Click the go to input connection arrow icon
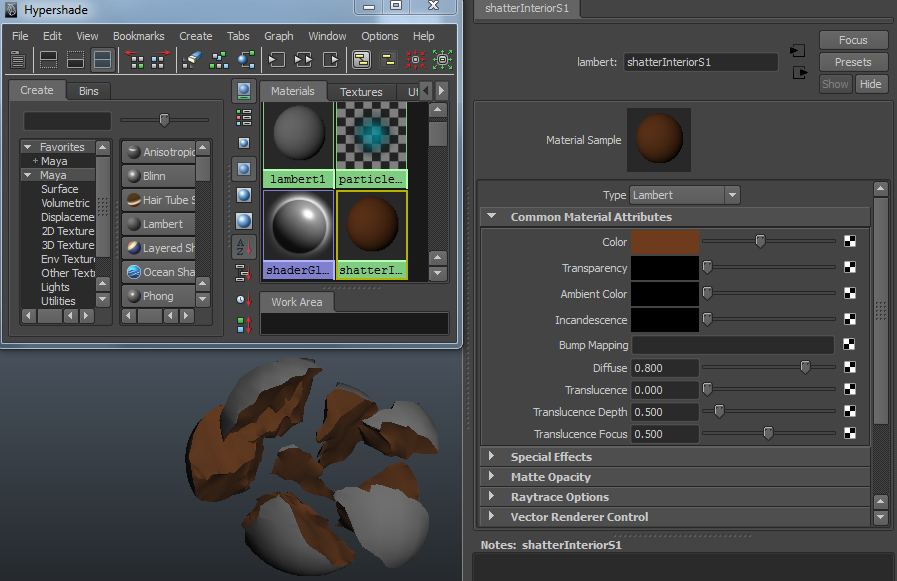The image size is (897, 581). 797,50
